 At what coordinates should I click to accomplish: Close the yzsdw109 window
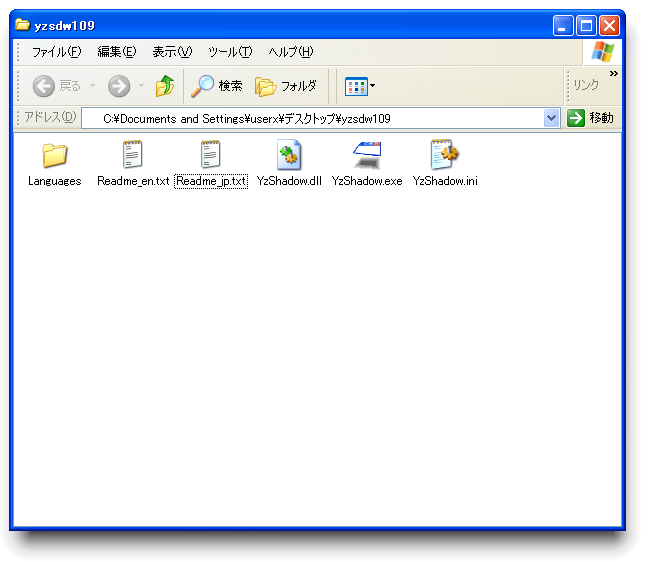coord(609,26)
